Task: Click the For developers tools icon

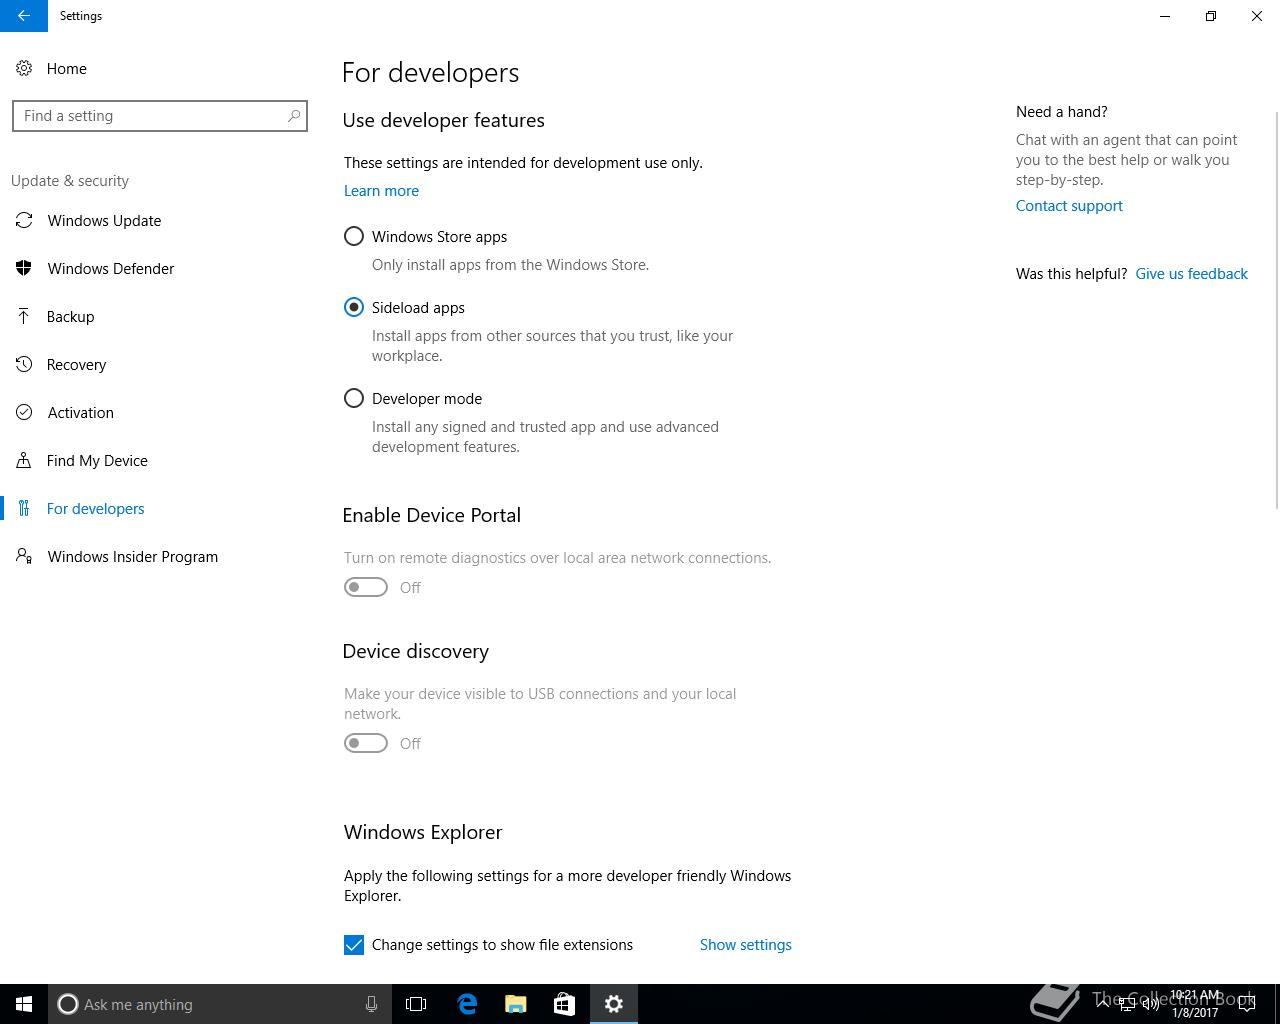Action: point(24,508)
